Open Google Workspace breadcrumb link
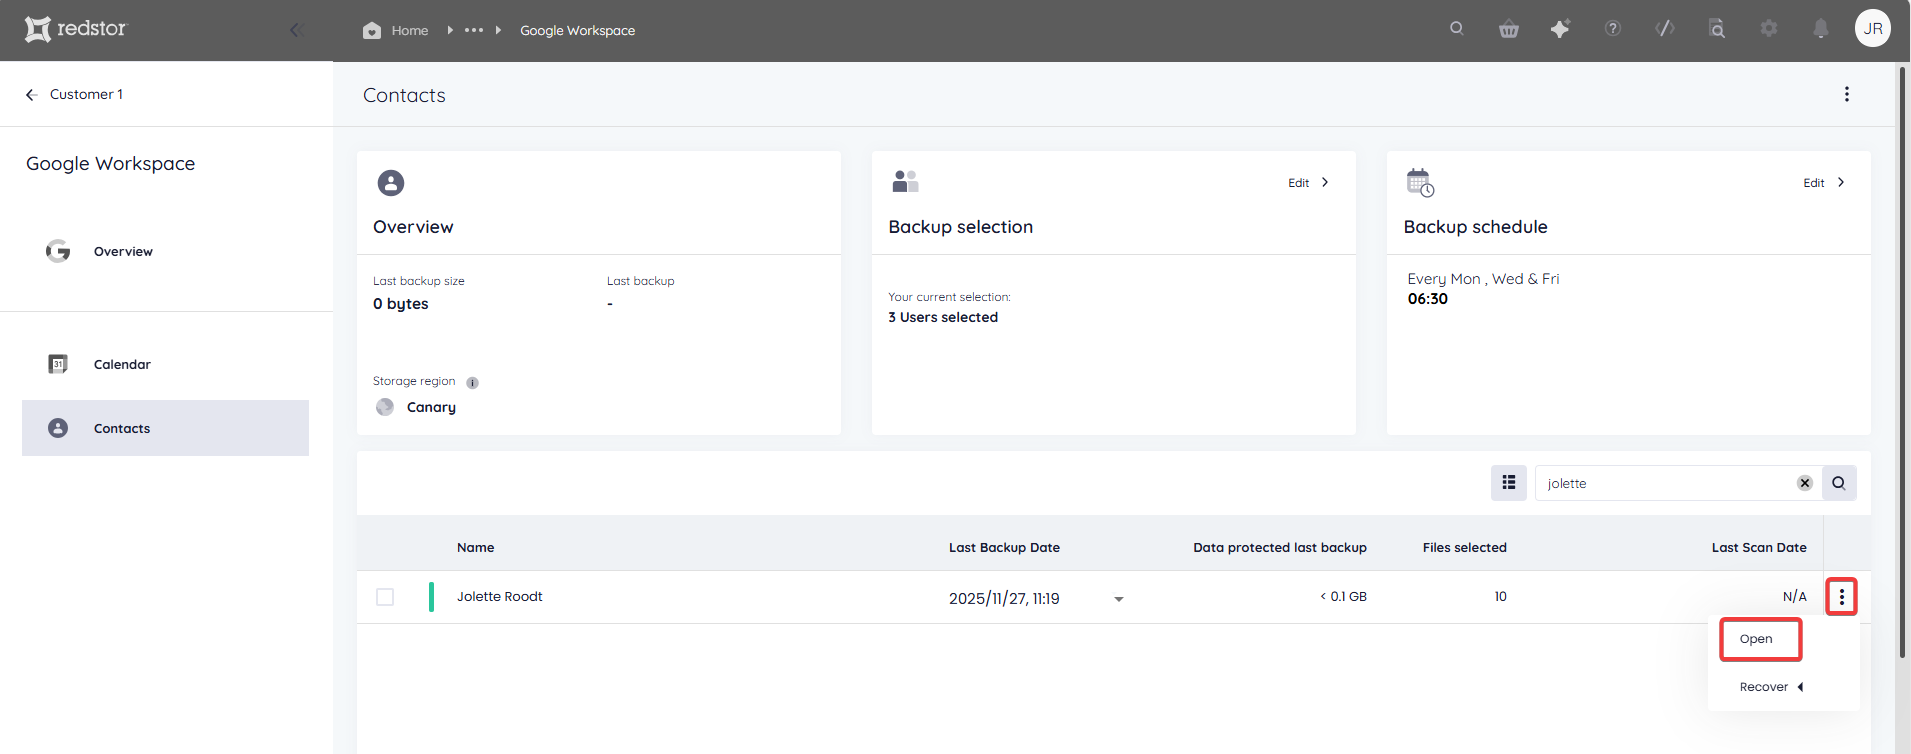The width and height of the screenshot is (1911, 754). [x=577, y=30]
